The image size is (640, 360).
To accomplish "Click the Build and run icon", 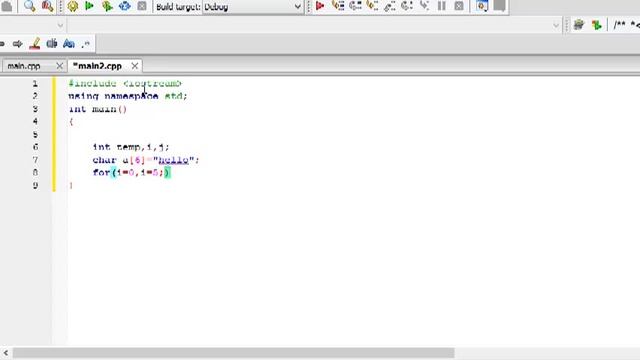I will [107, 6].
